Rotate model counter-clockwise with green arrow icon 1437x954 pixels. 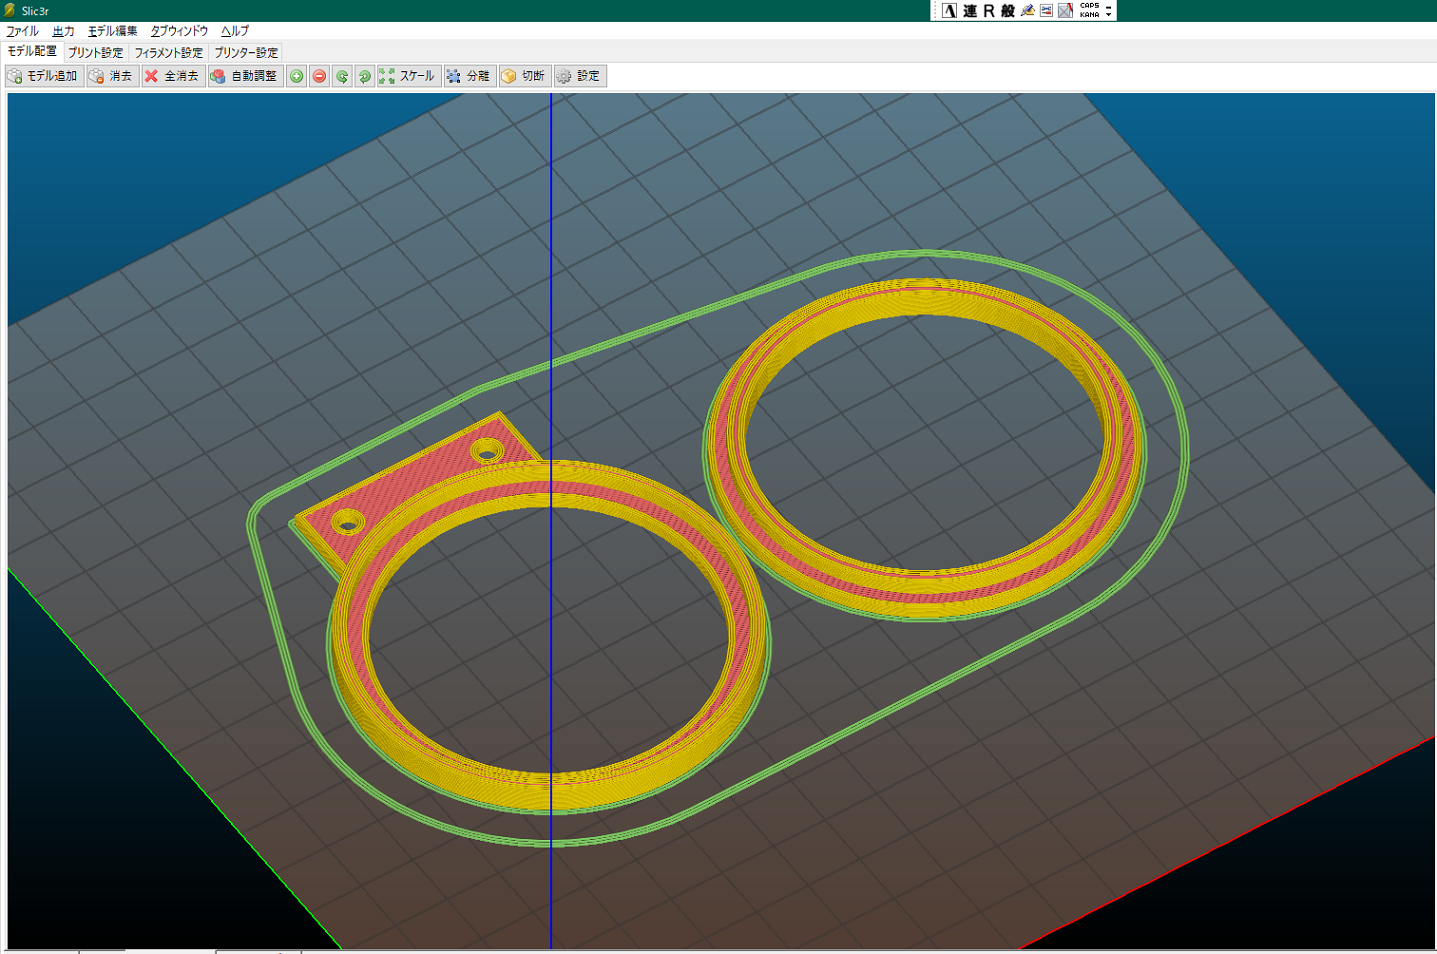(342, 76)
